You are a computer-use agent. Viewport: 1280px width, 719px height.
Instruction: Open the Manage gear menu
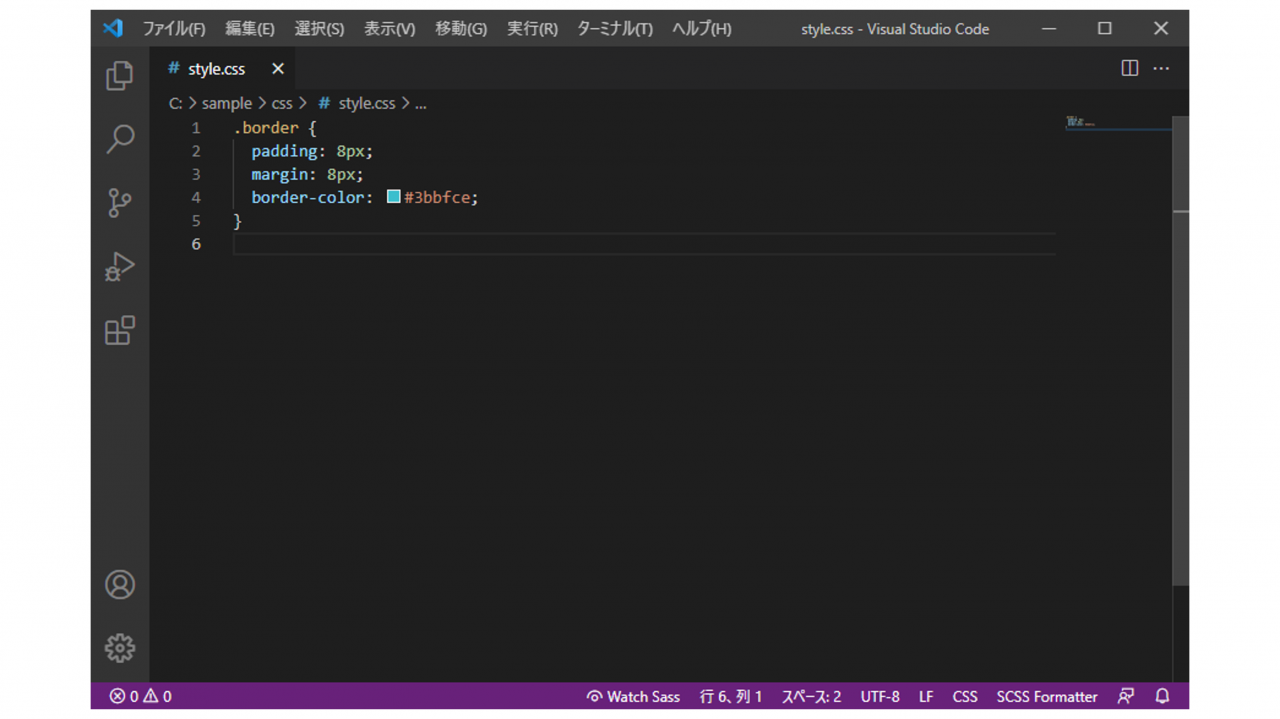[x=120, y=648]
